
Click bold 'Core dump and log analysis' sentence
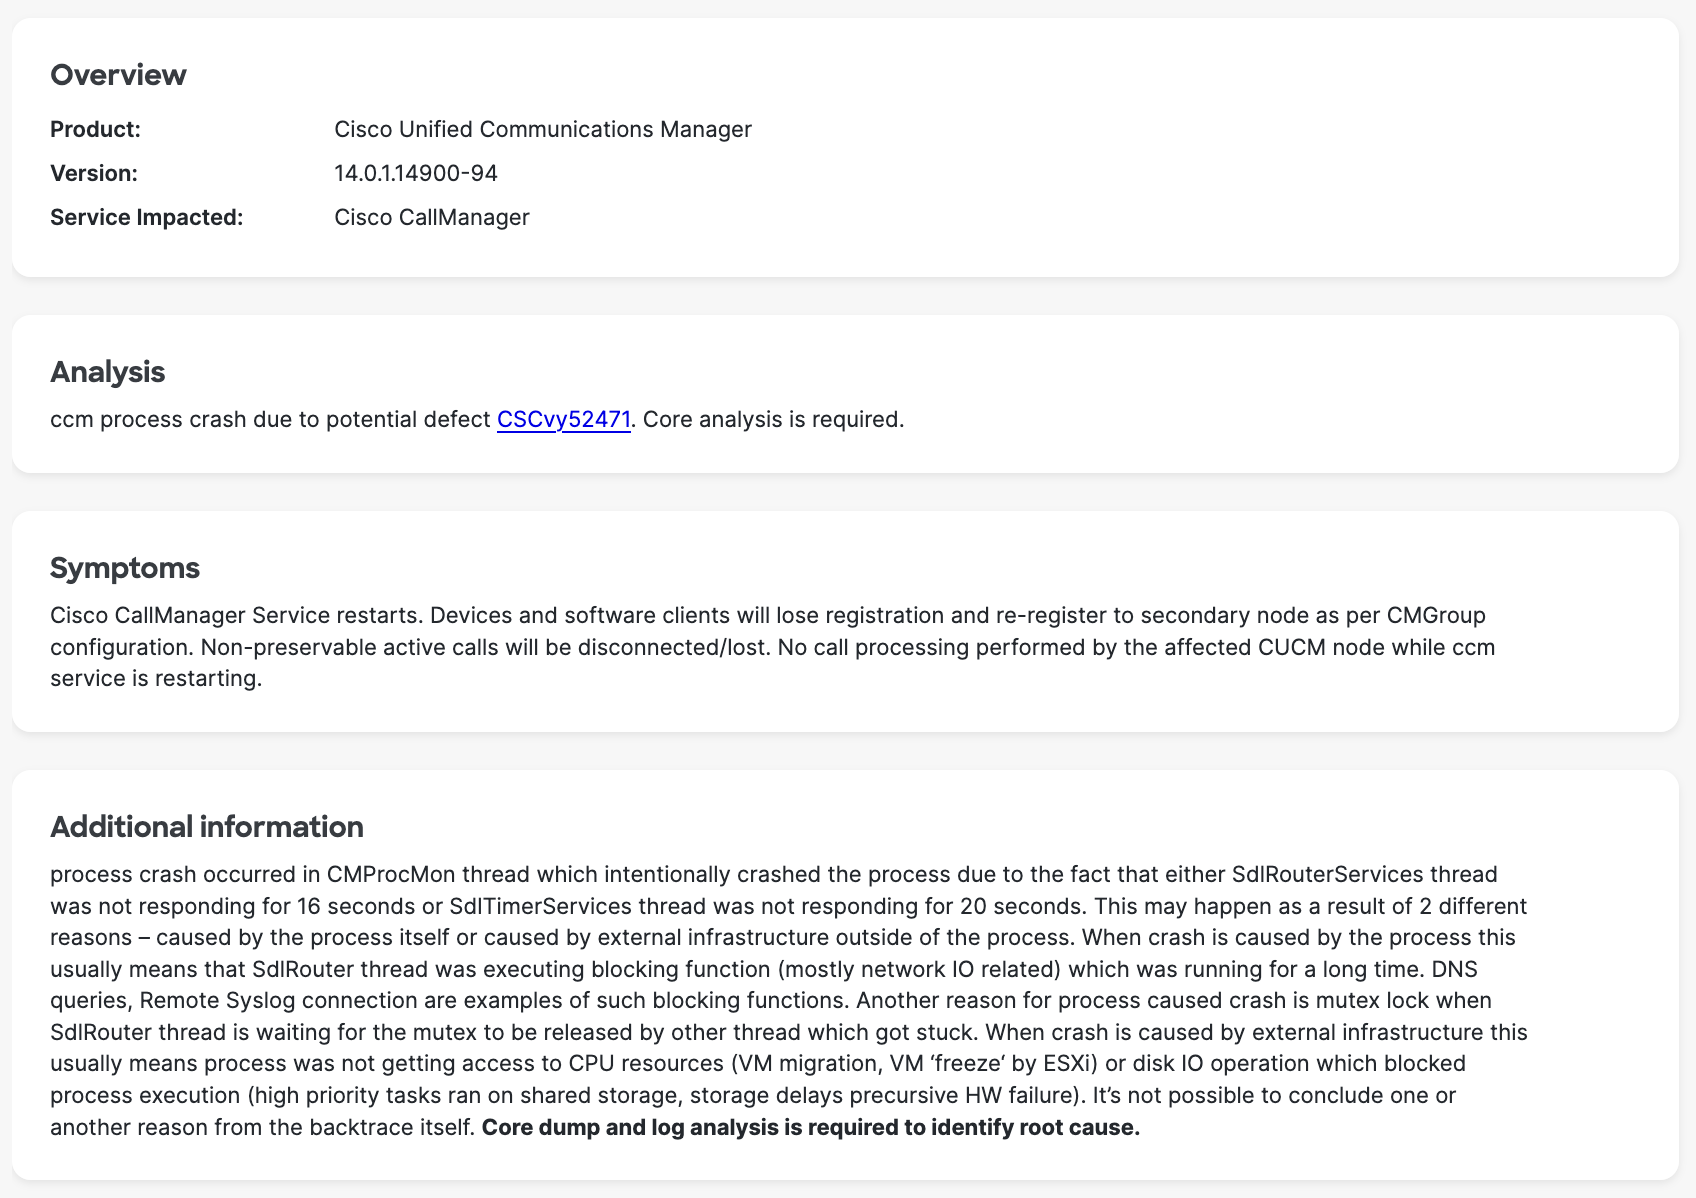tap(810, 1129)
